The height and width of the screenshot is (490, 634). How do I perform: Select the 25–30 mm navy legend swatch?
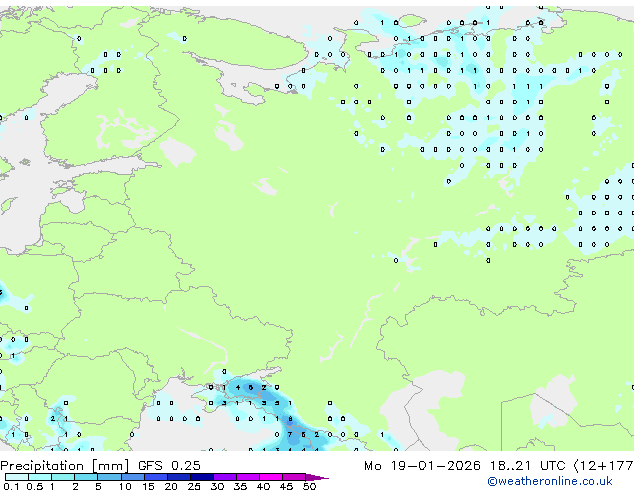[x=201, y=477]
